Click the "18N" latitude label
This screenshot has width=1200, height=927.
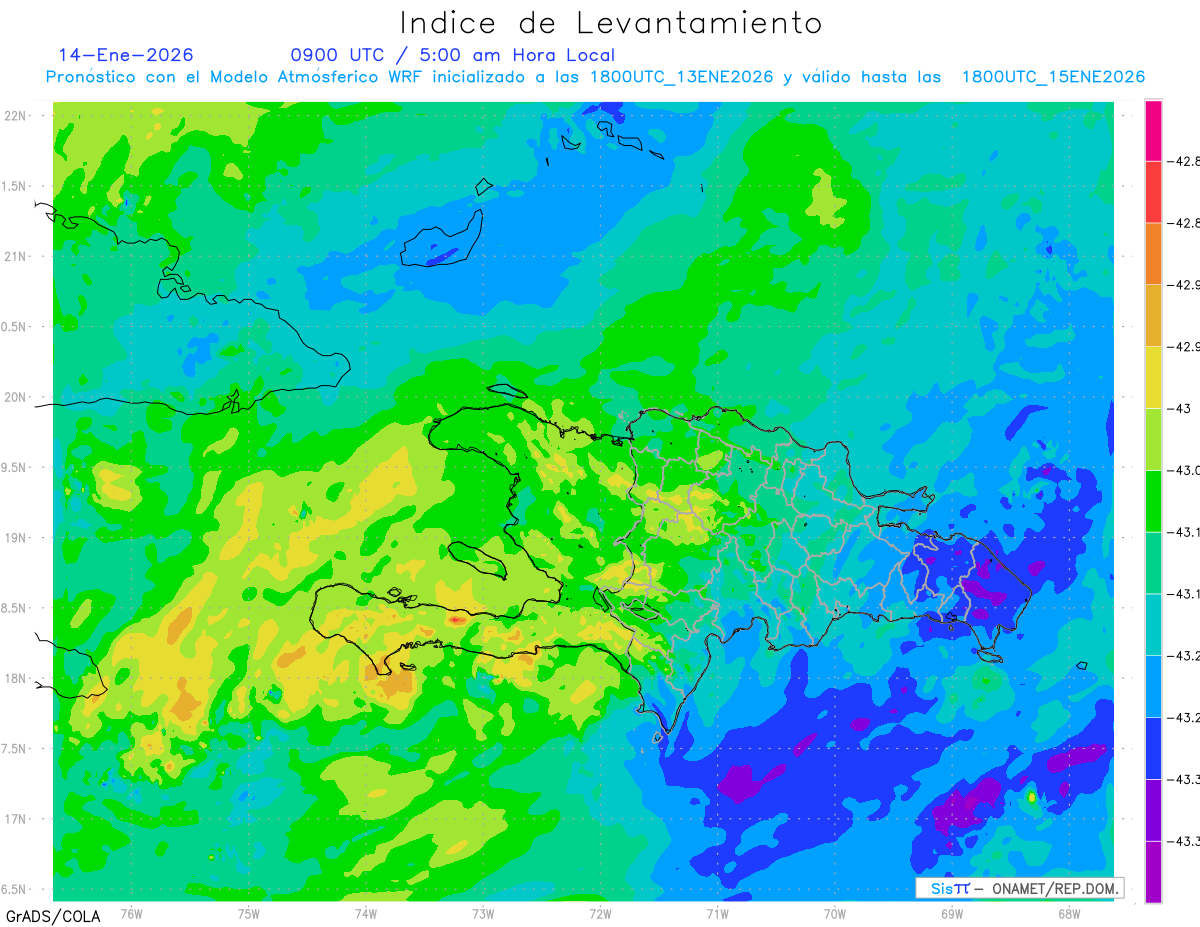[x=16, y=678]
